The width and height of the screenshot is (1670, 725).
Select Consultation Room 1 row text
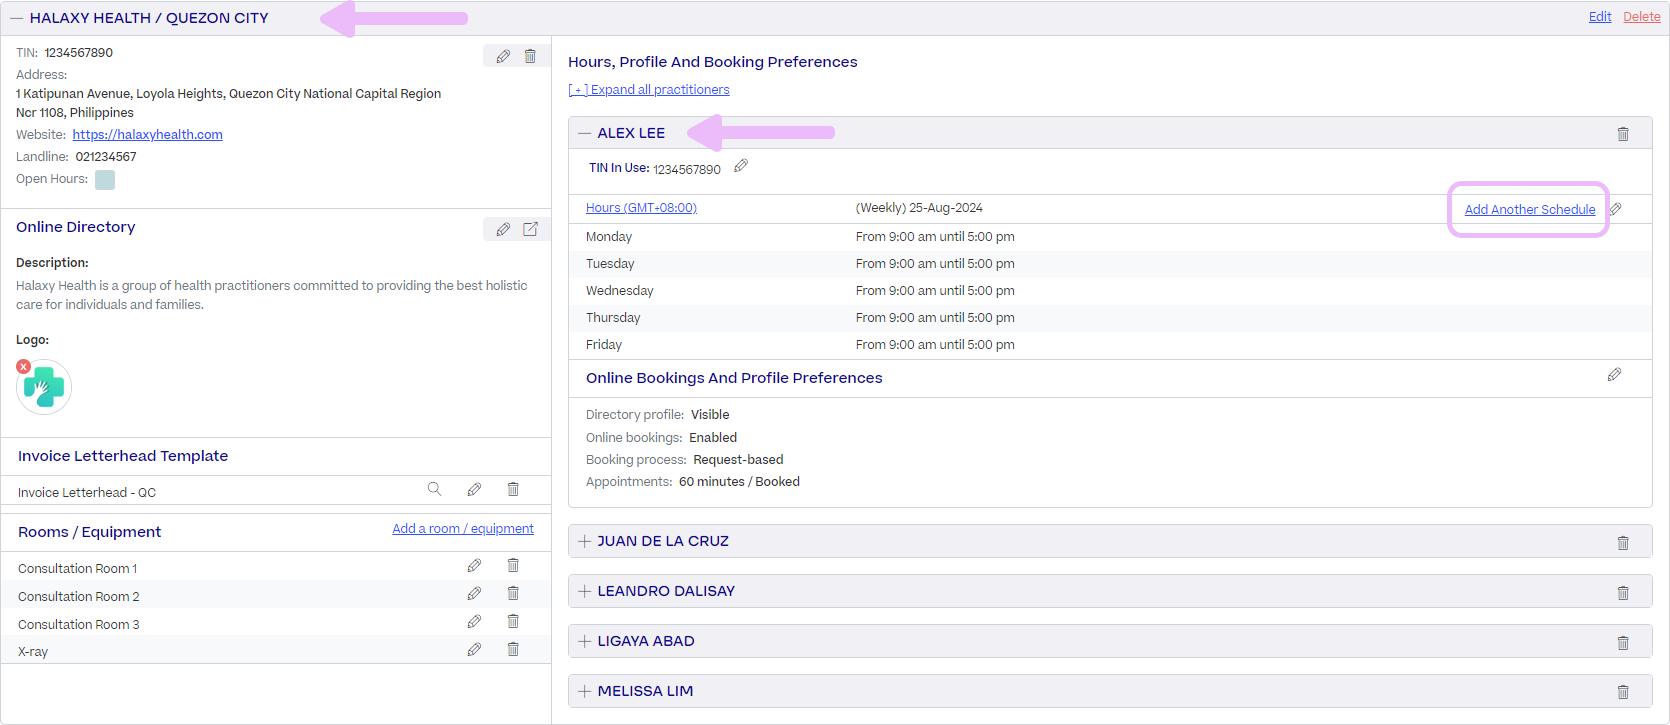point(78,569)
